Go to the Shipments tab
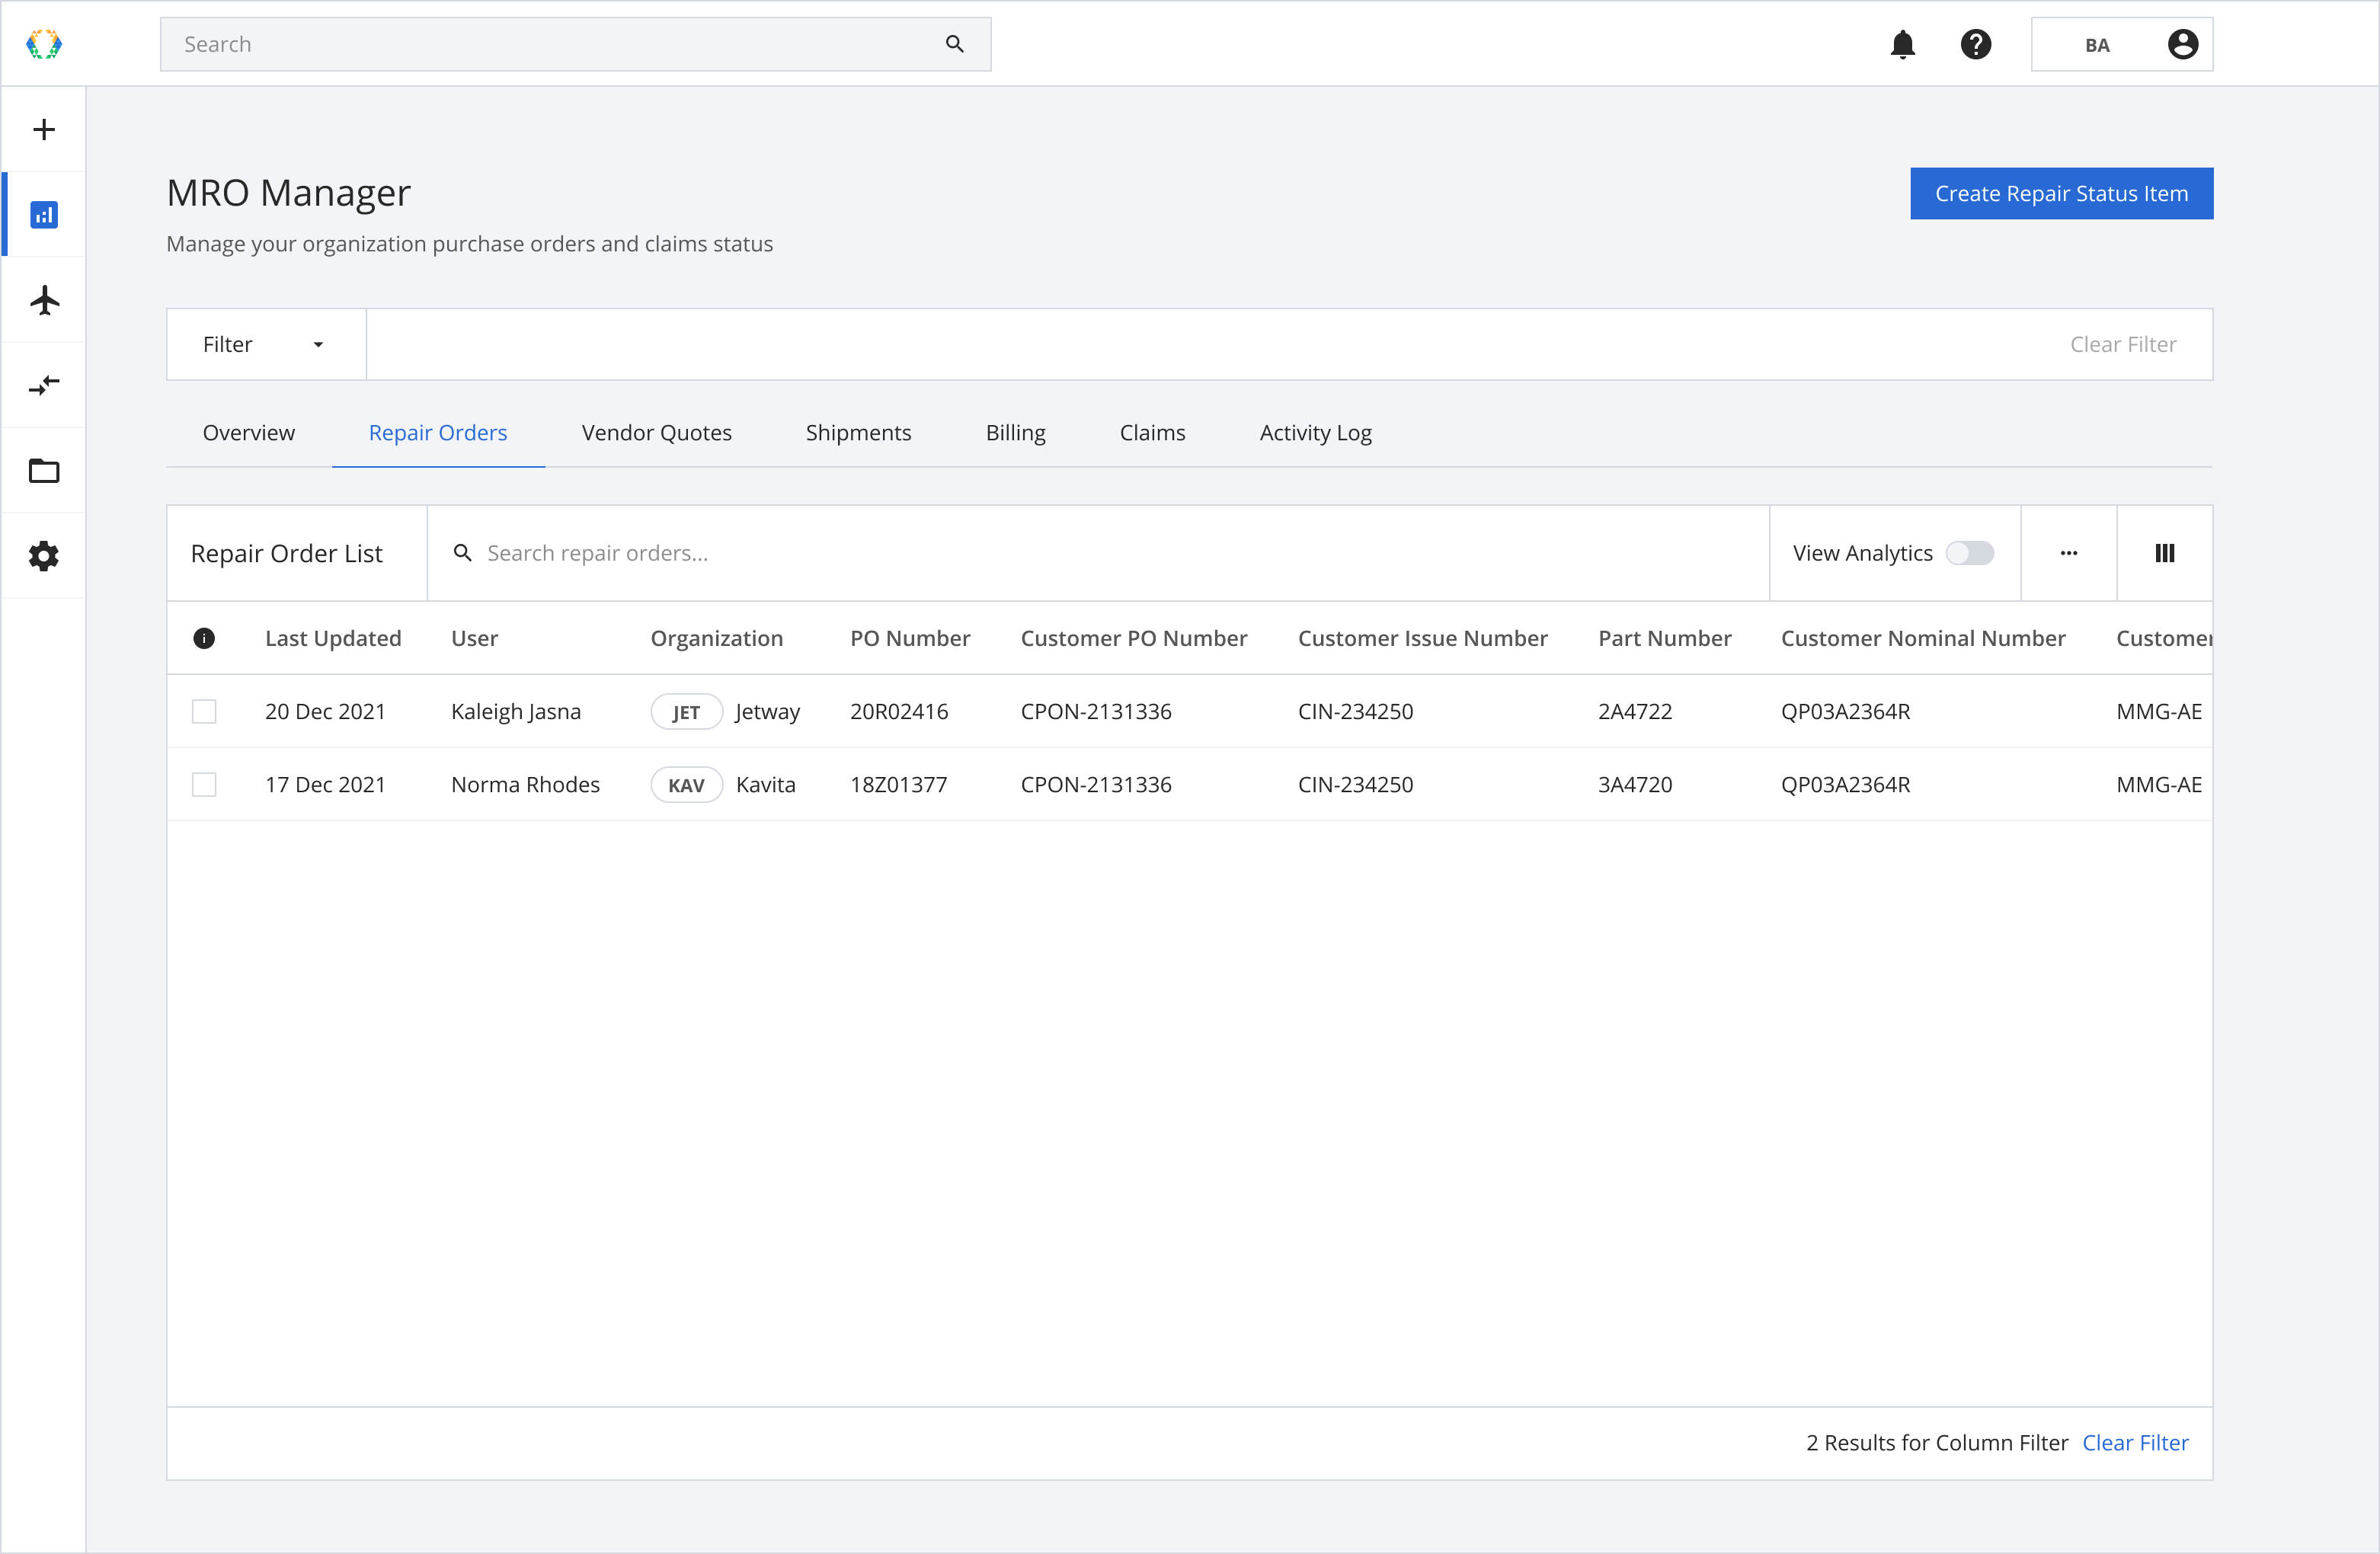2380x1554 pixels. coord(858,433)
